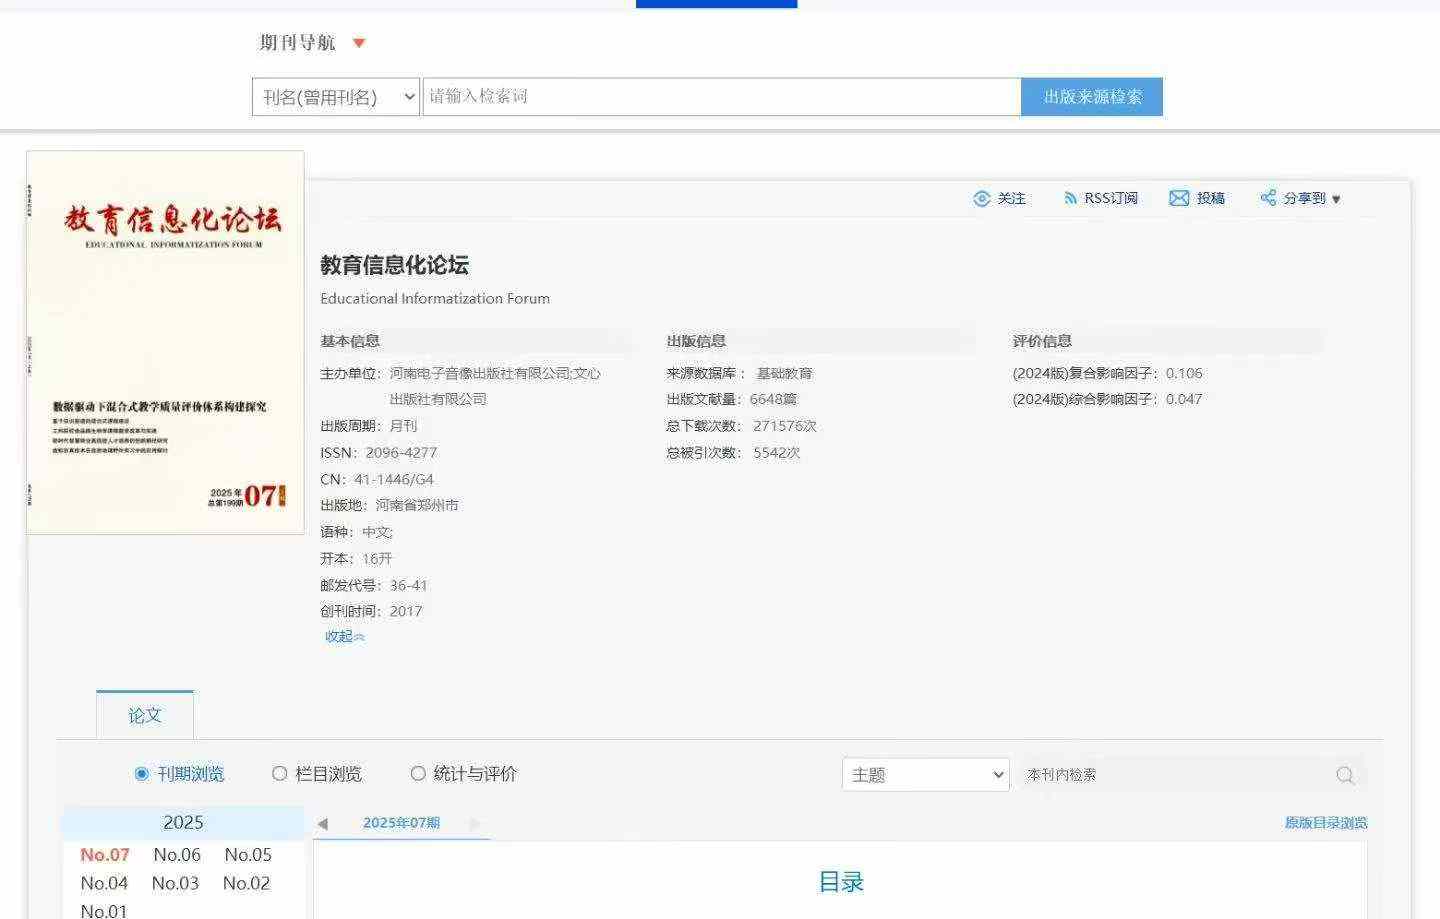Select the 刊期浏览 radio button
1440x919 pixels.
tap(141, 774)
